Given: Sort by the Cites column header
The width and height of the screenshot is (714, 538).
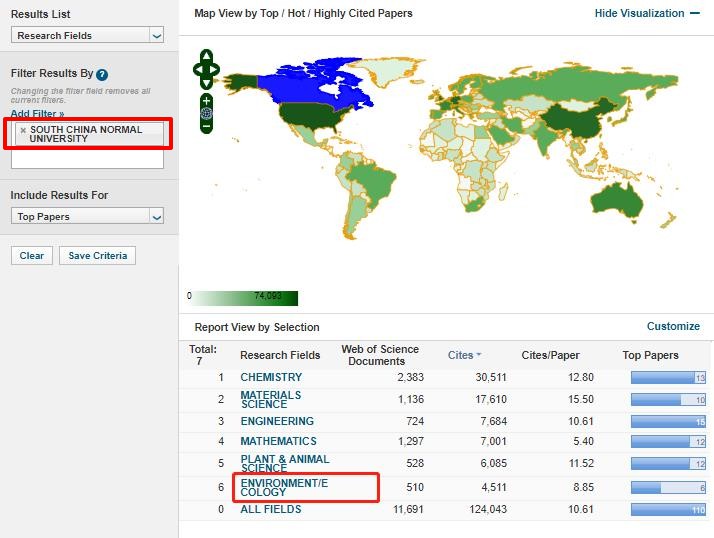Looking at the screenshot, I should click(464, 355).
